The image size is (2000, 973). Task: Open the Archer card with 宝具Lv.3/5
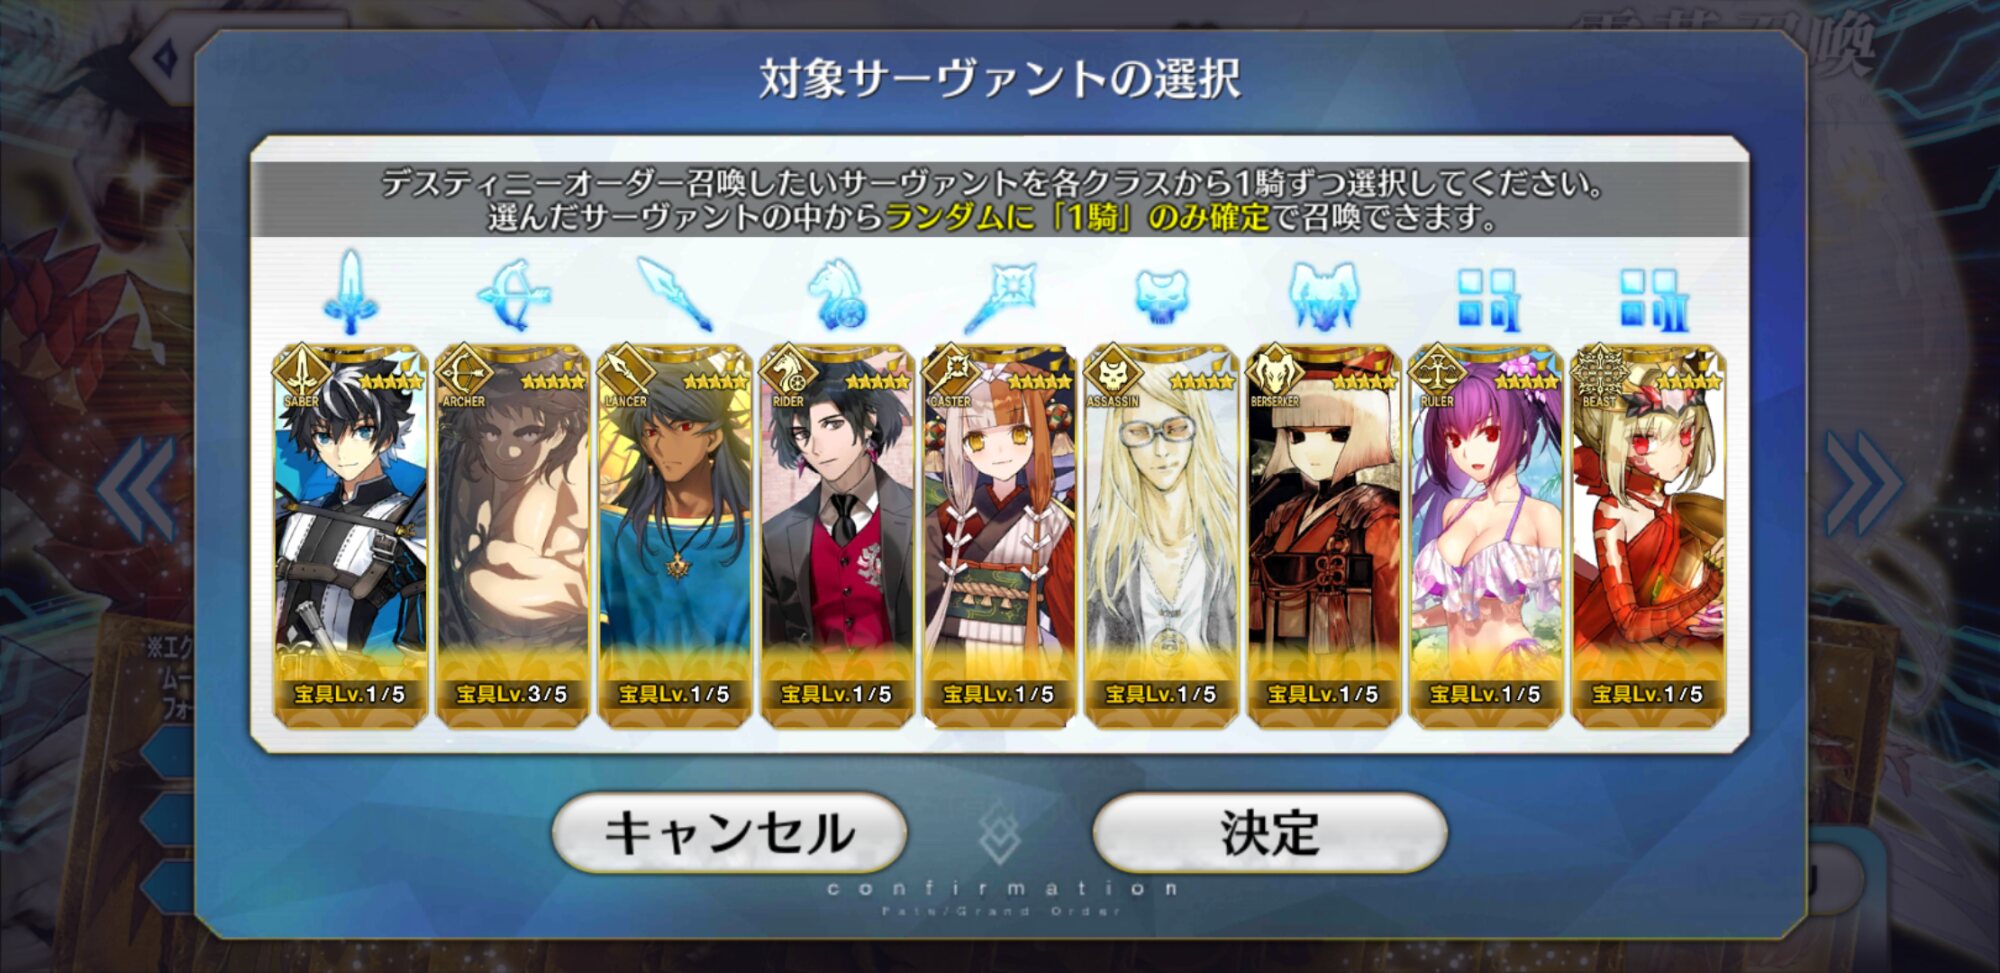click(x=512, y=535)
